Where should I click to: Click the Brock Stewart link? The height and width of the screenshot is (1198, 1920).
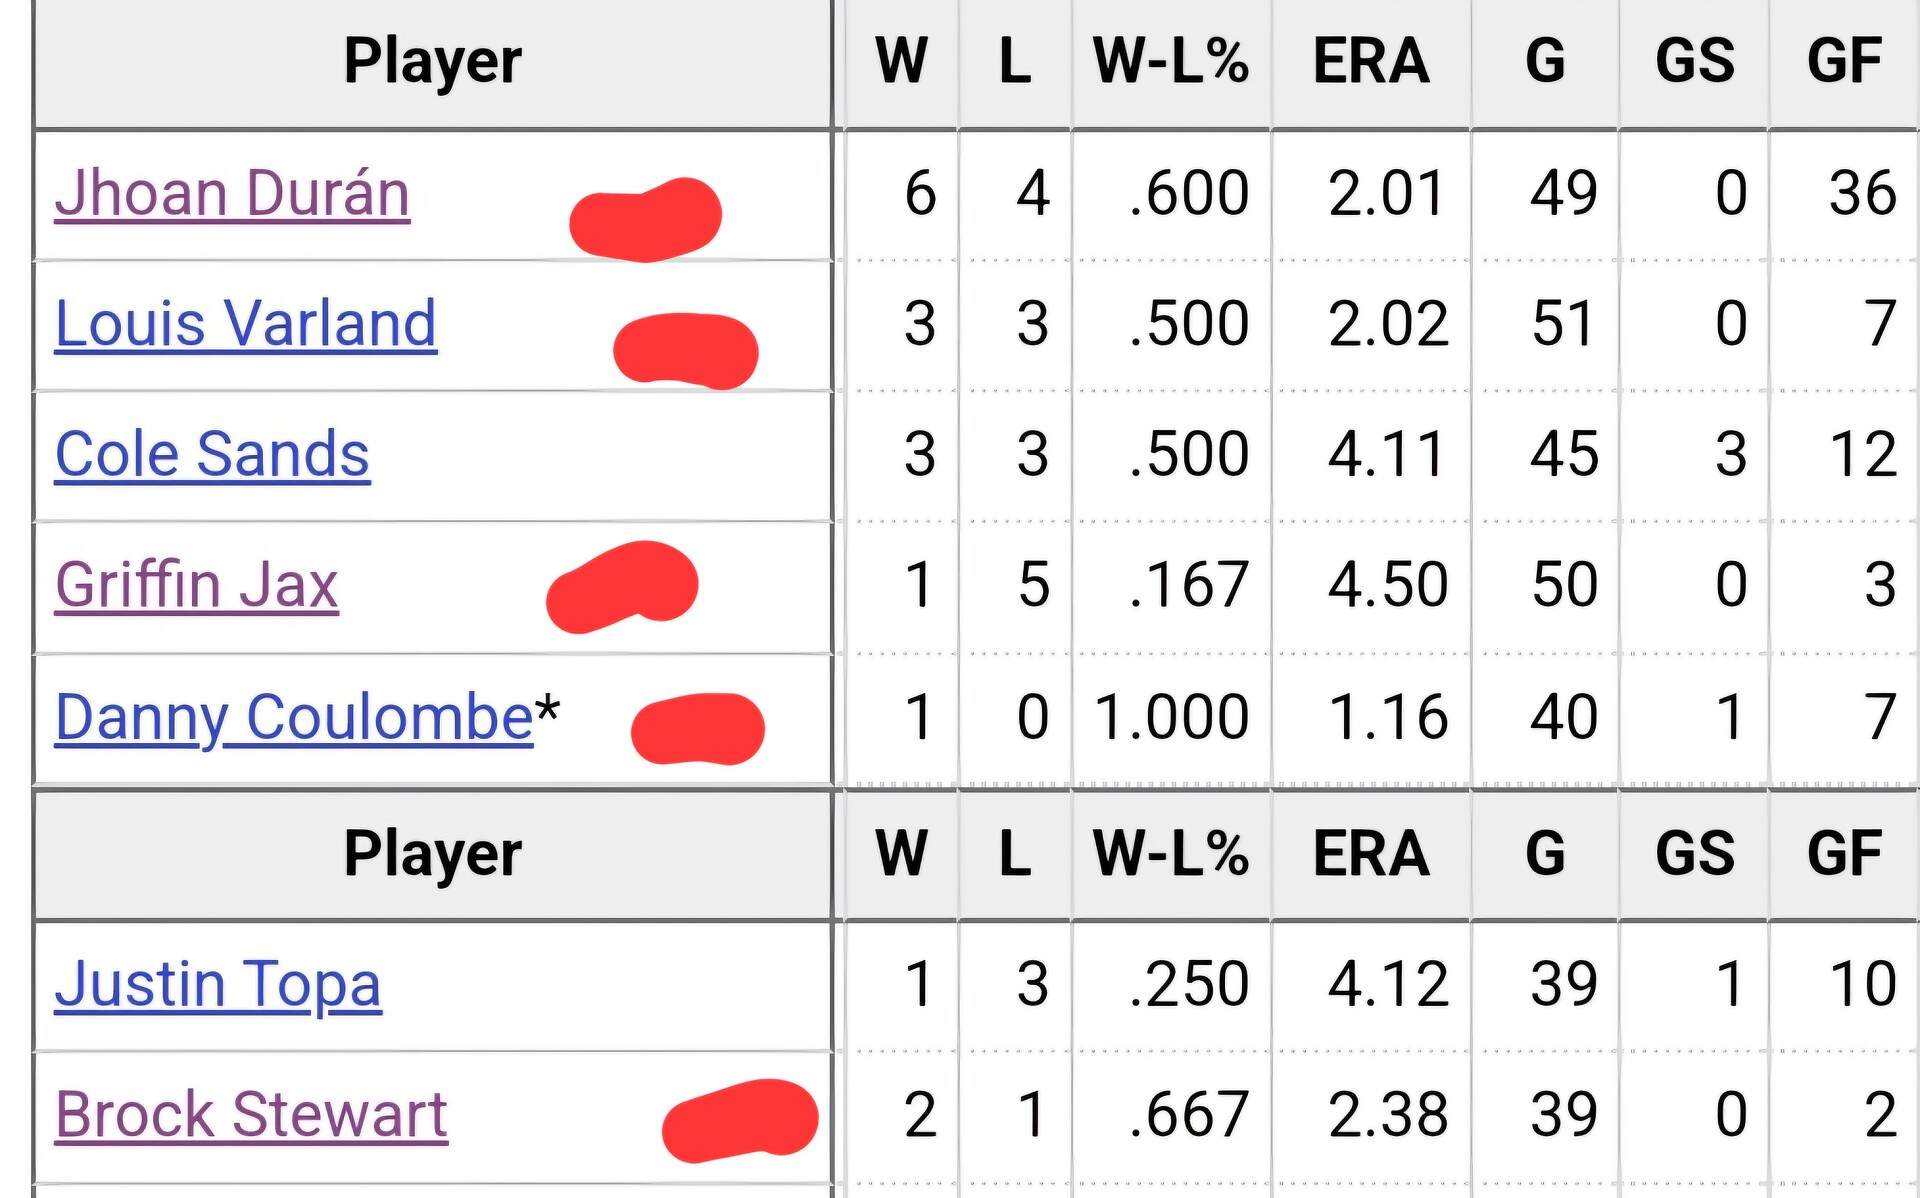click(x=251, y=1115)
